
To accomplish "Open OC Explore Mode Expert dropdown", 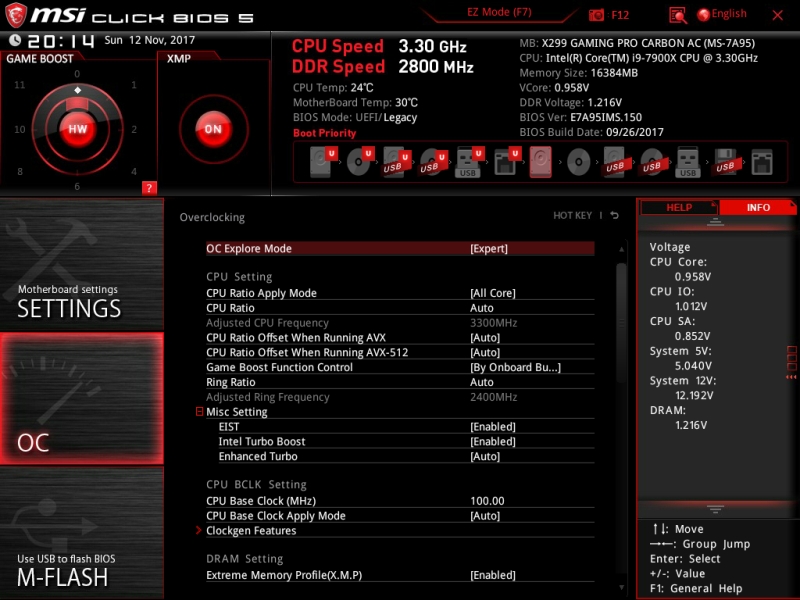I will click(x=489, y=248).
